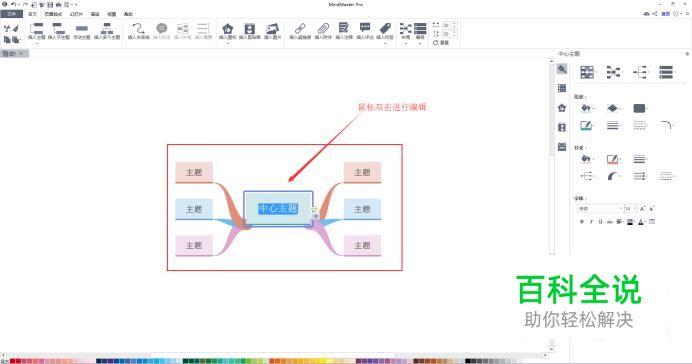Screen dimensions: 692x364
Task: Click the increase font size button
Action: pyautogui.click(x=643, y=208)
